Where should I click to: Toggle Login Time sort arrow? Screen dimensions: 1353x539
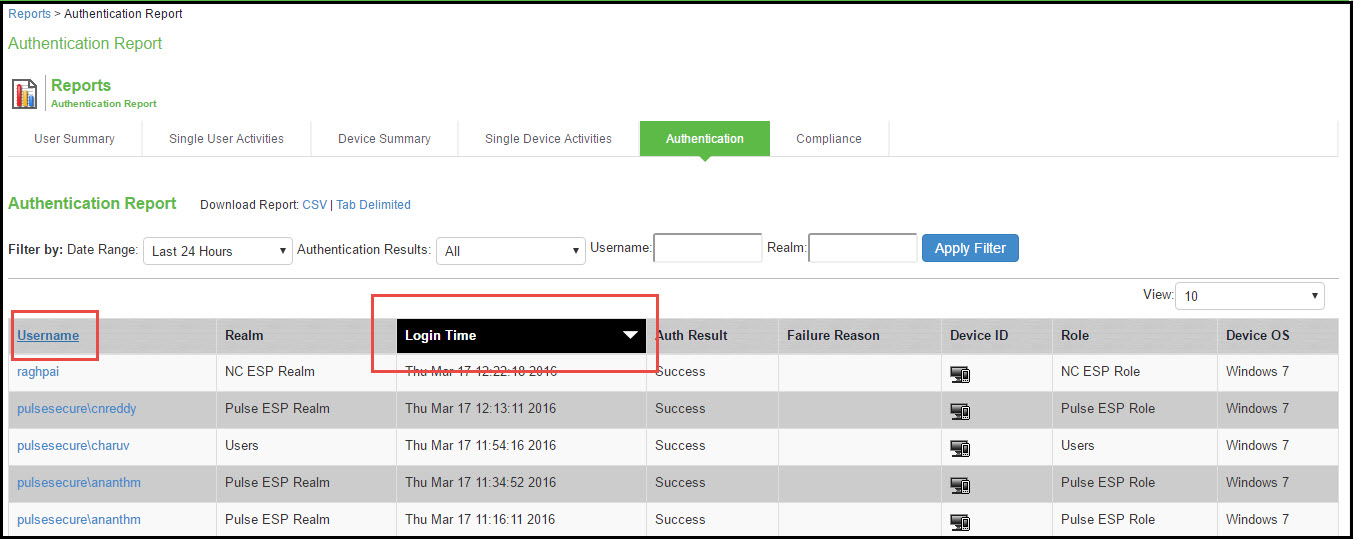coord(630,336)
